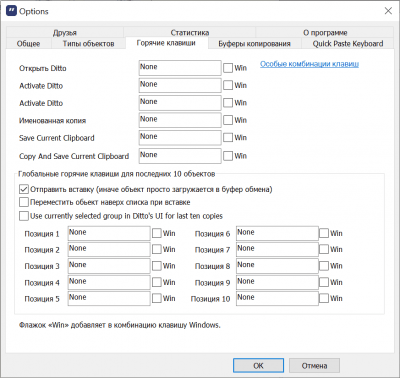Confirm settings with the OK button
Image resolution: width=400 pixels, height=378 pixels.
pos(258,366)
